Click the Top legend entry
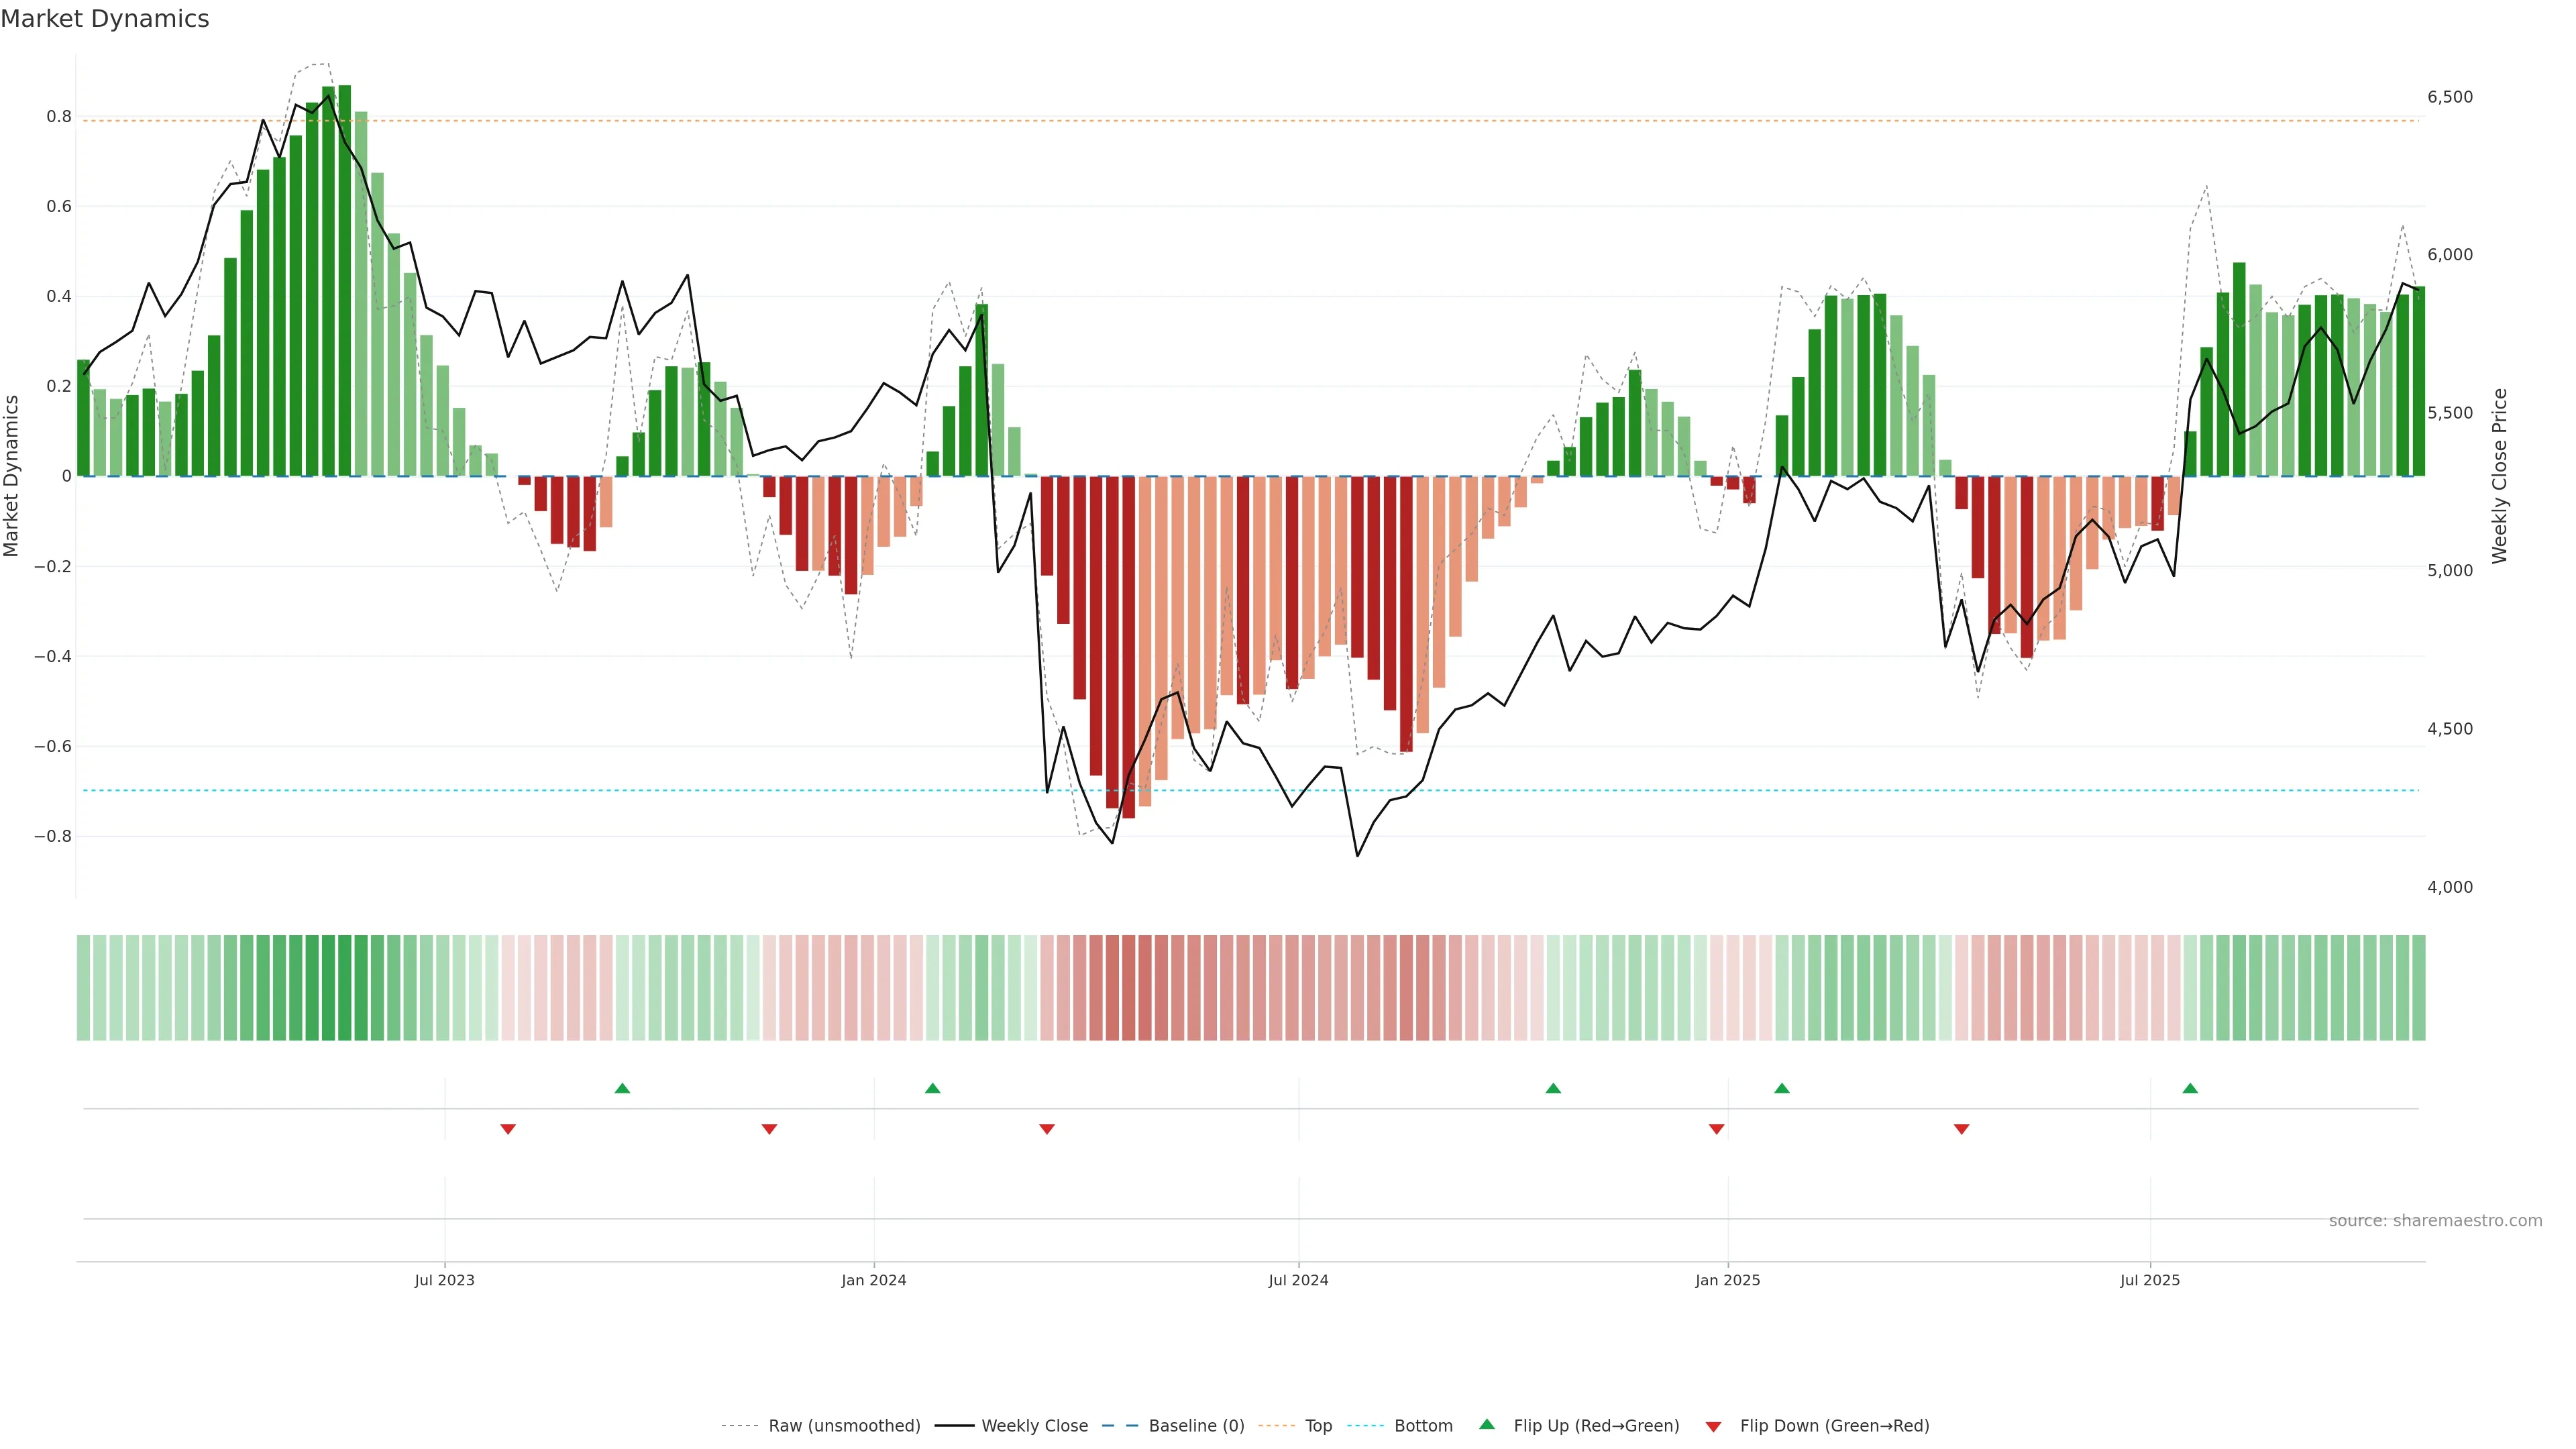Viewport: 2576px width, 1449px height. coord(1318,1426)
